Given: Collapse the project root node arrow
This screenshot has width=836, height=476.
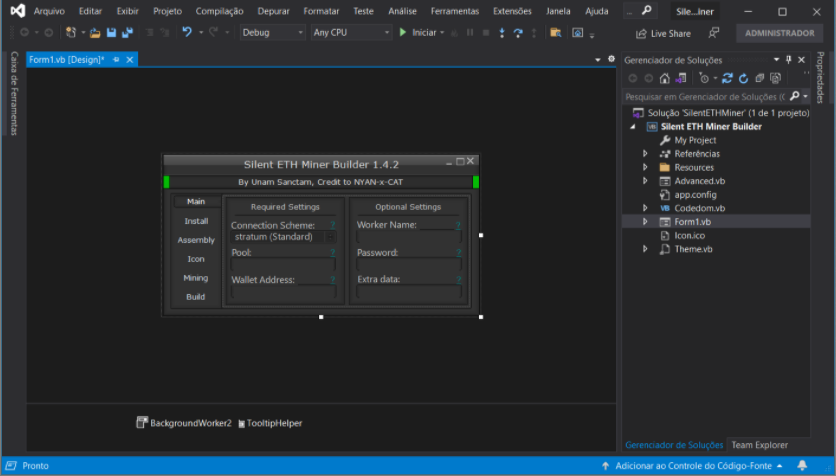Looking at the screenshot, I should 633,126.
